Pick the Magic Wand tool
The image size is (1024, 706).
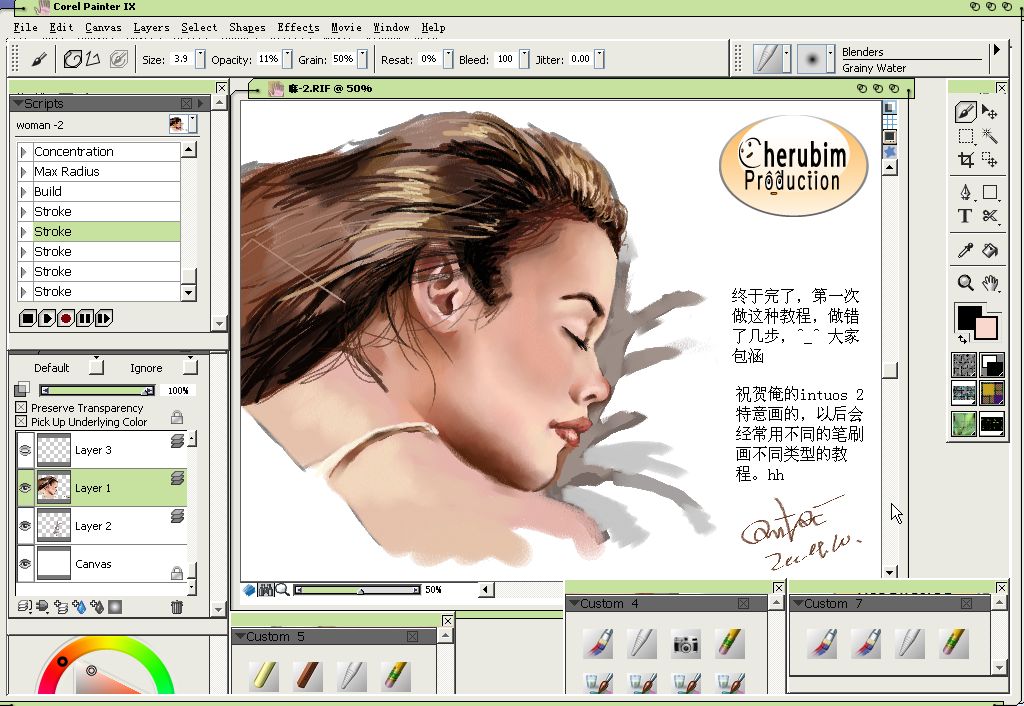pos(989,136)
